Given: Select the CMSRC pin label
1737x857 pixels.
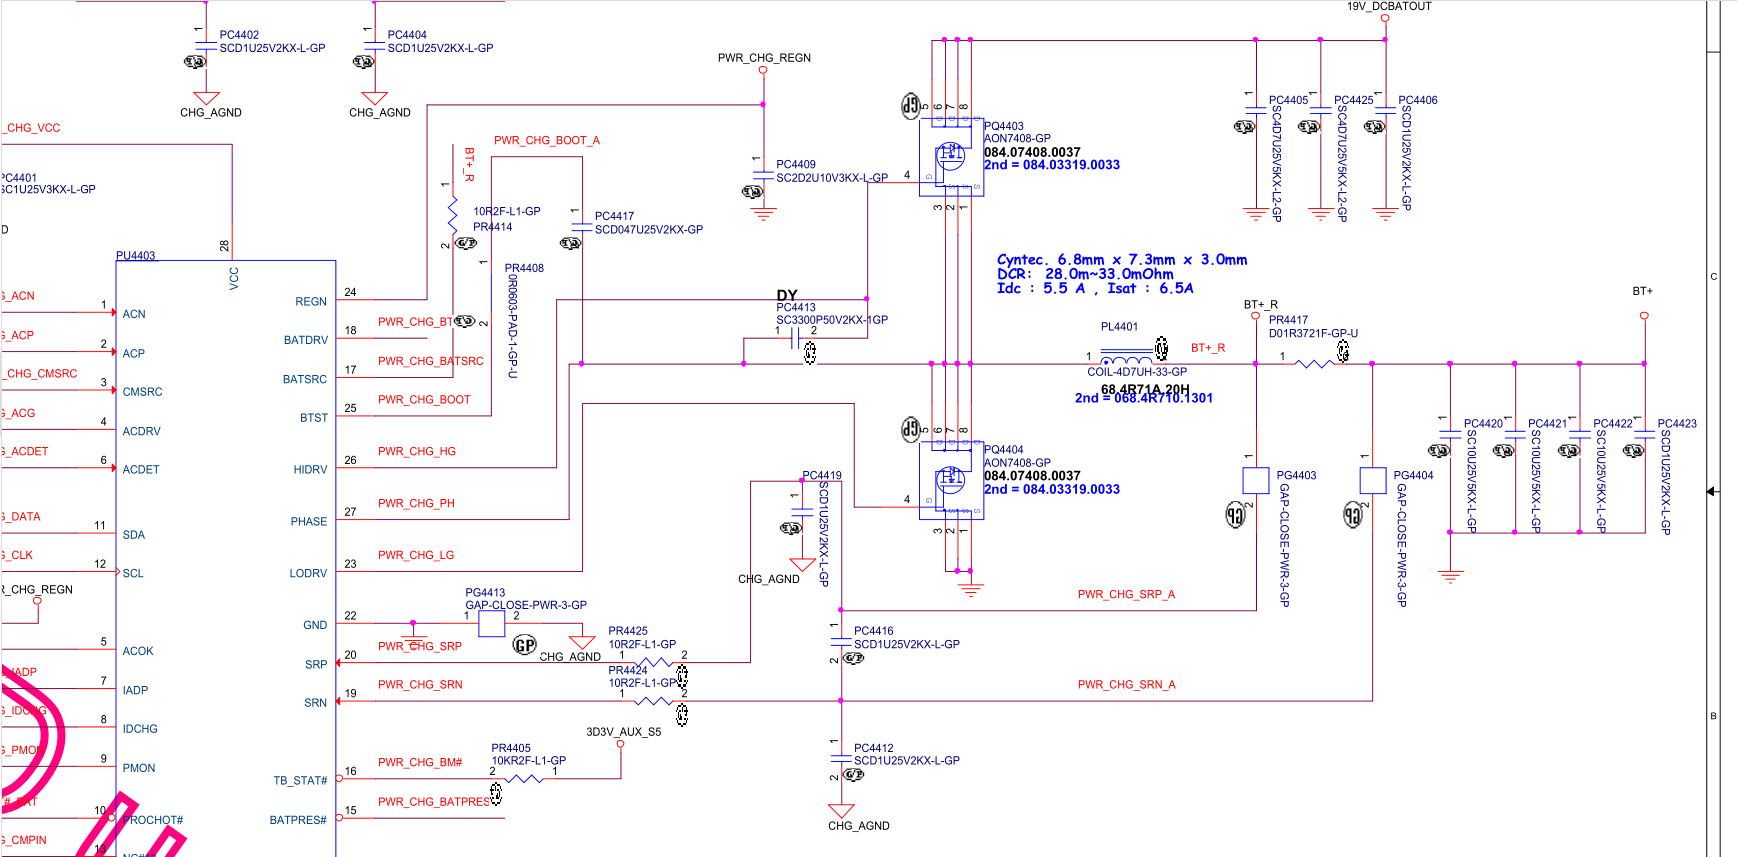Looking at the screenshot, I should (142, 392).
